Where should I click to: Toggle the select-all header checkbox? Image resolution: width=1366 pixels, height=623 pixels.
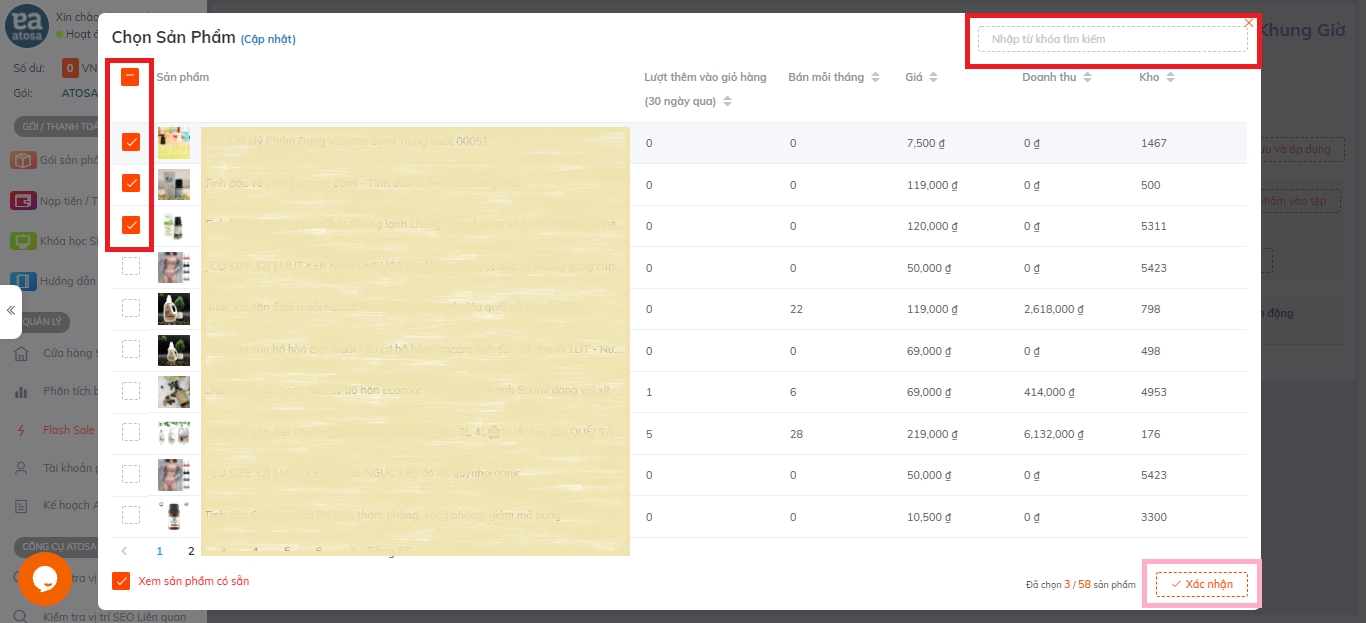click(131, 77)
